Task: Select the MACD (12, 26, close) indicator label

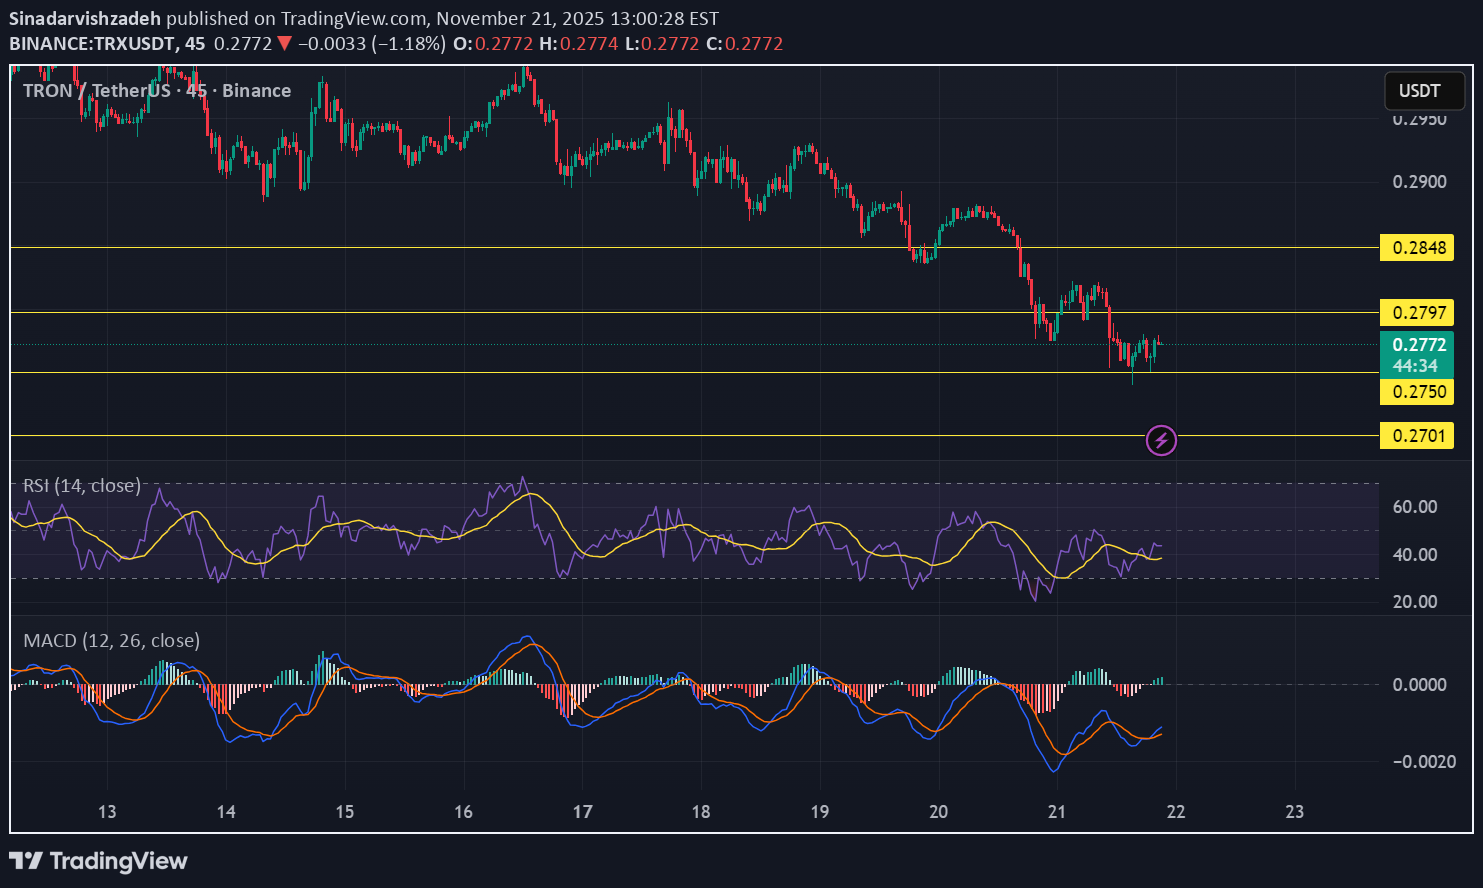Action: 111,641
